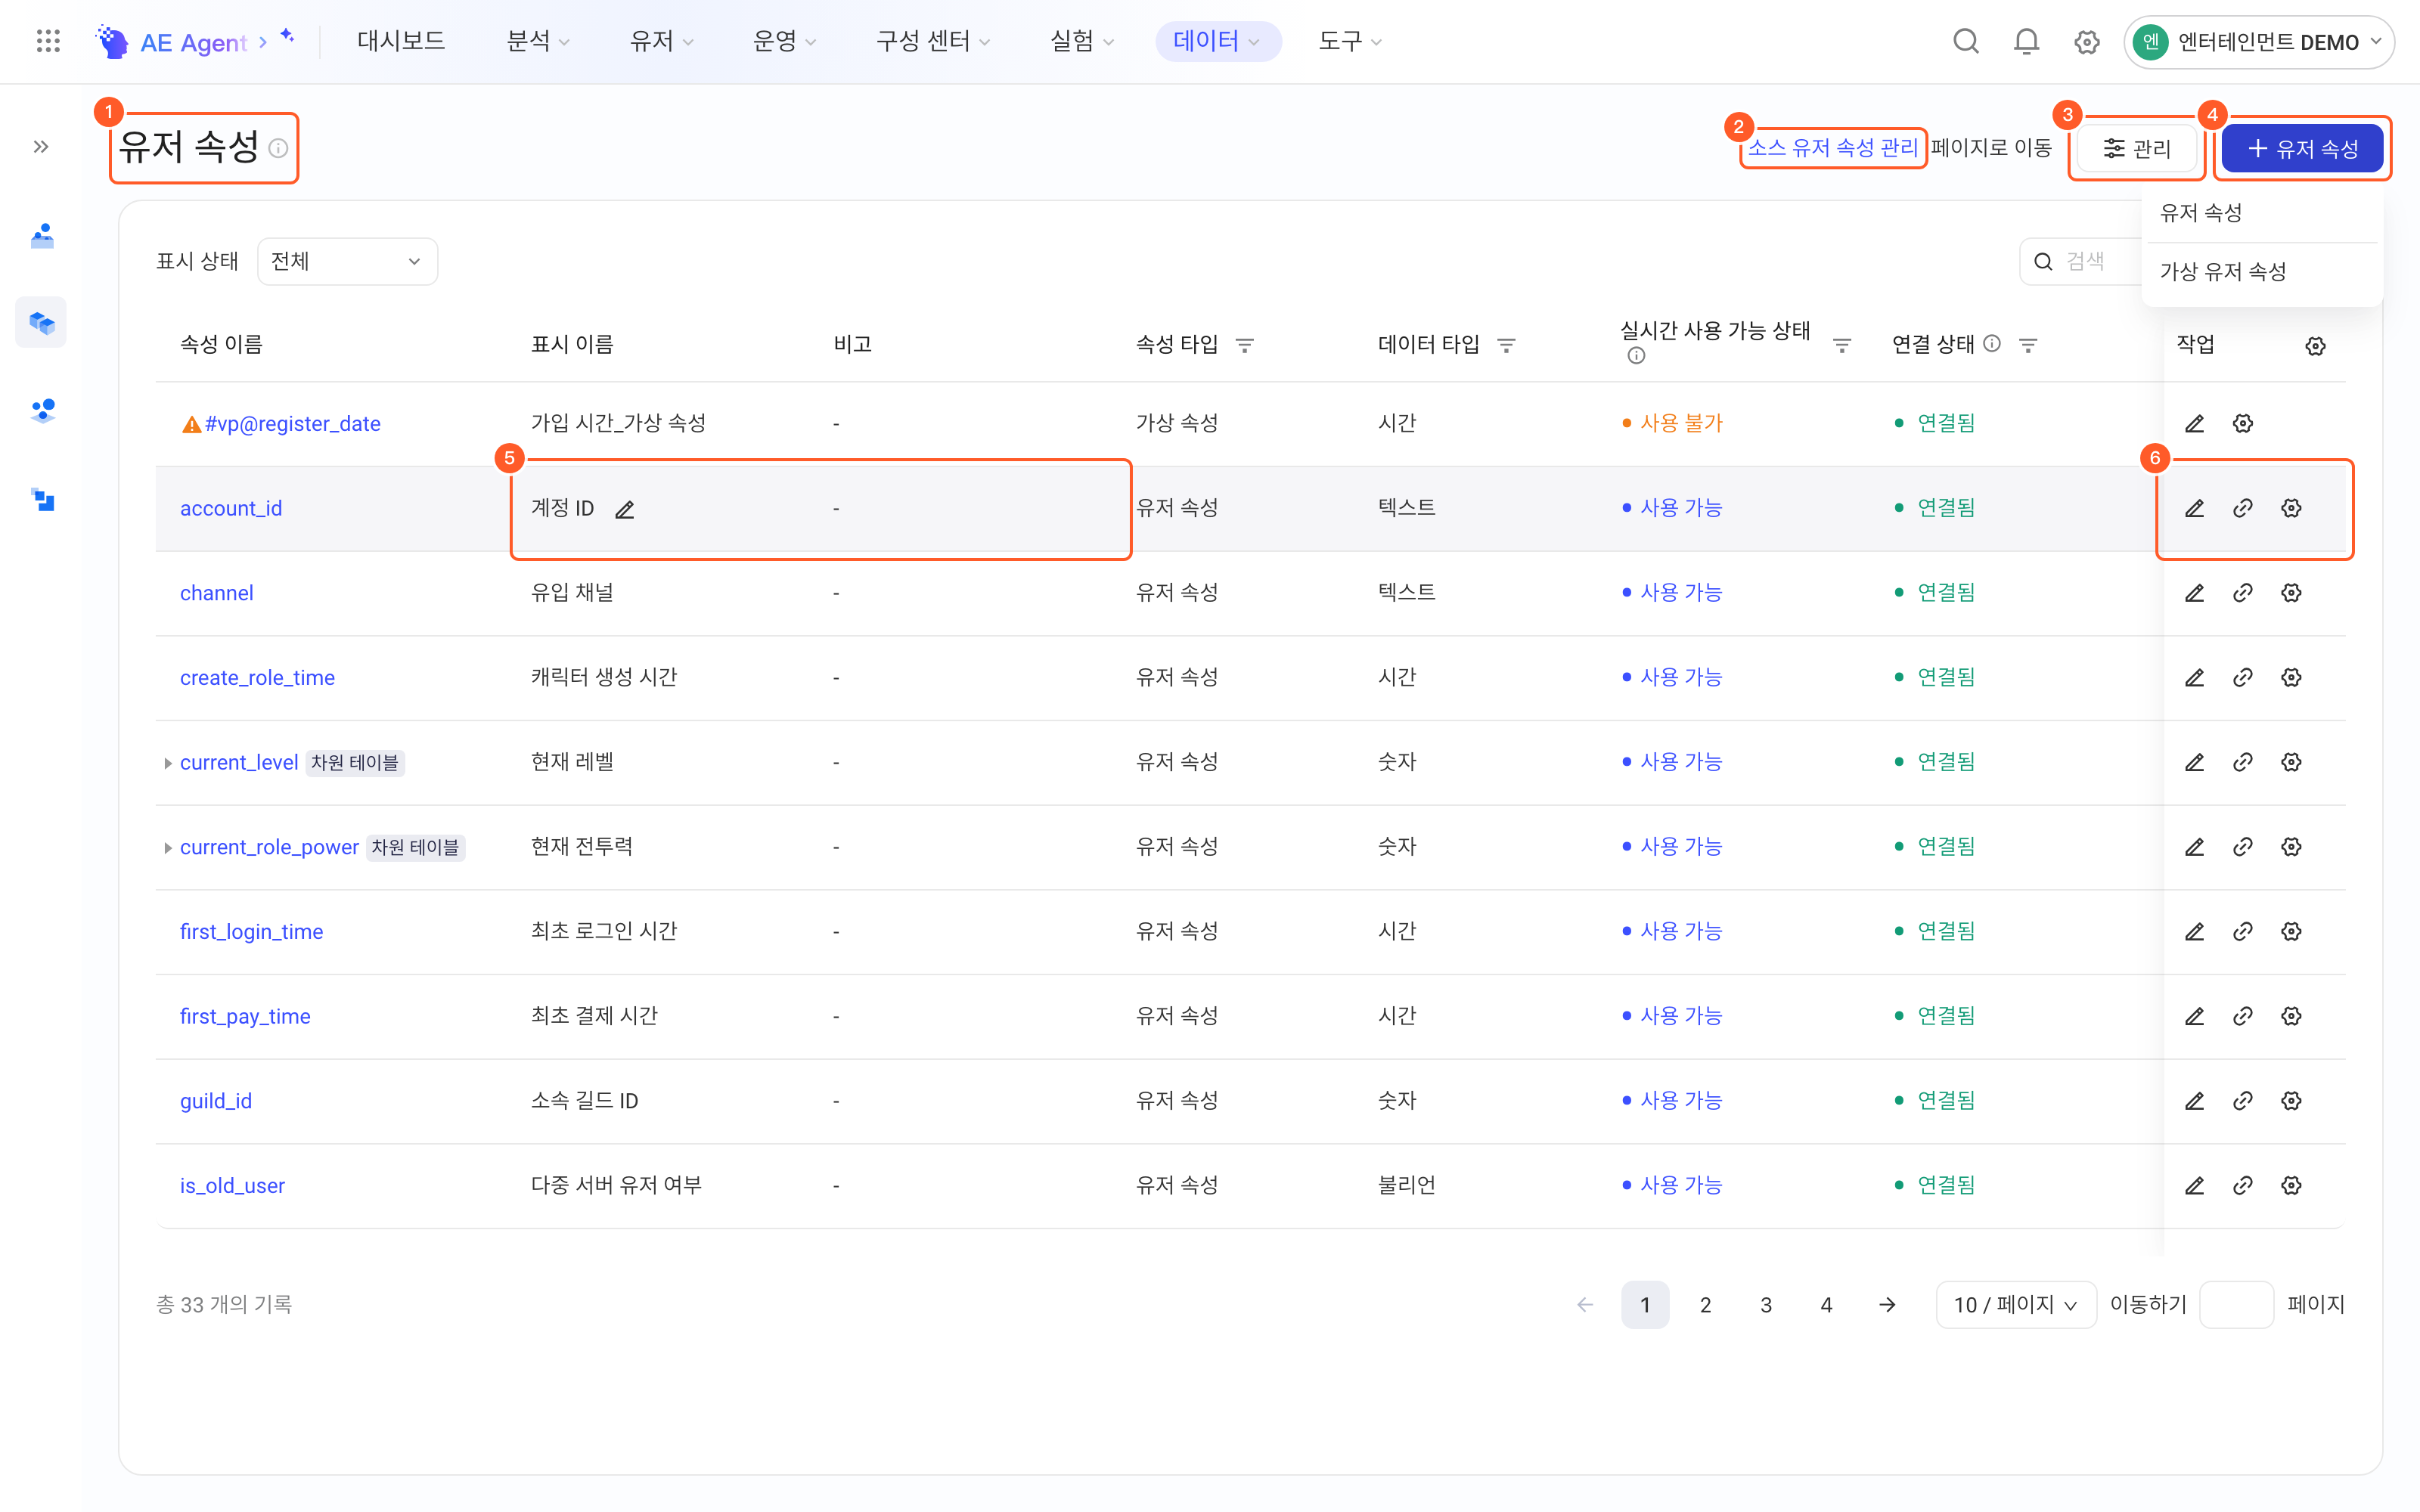The width and height of the screenshot is (2420, 1512).
Task: Click the 관리 button
Action: pyautogui.click(x=2137, y=149)
